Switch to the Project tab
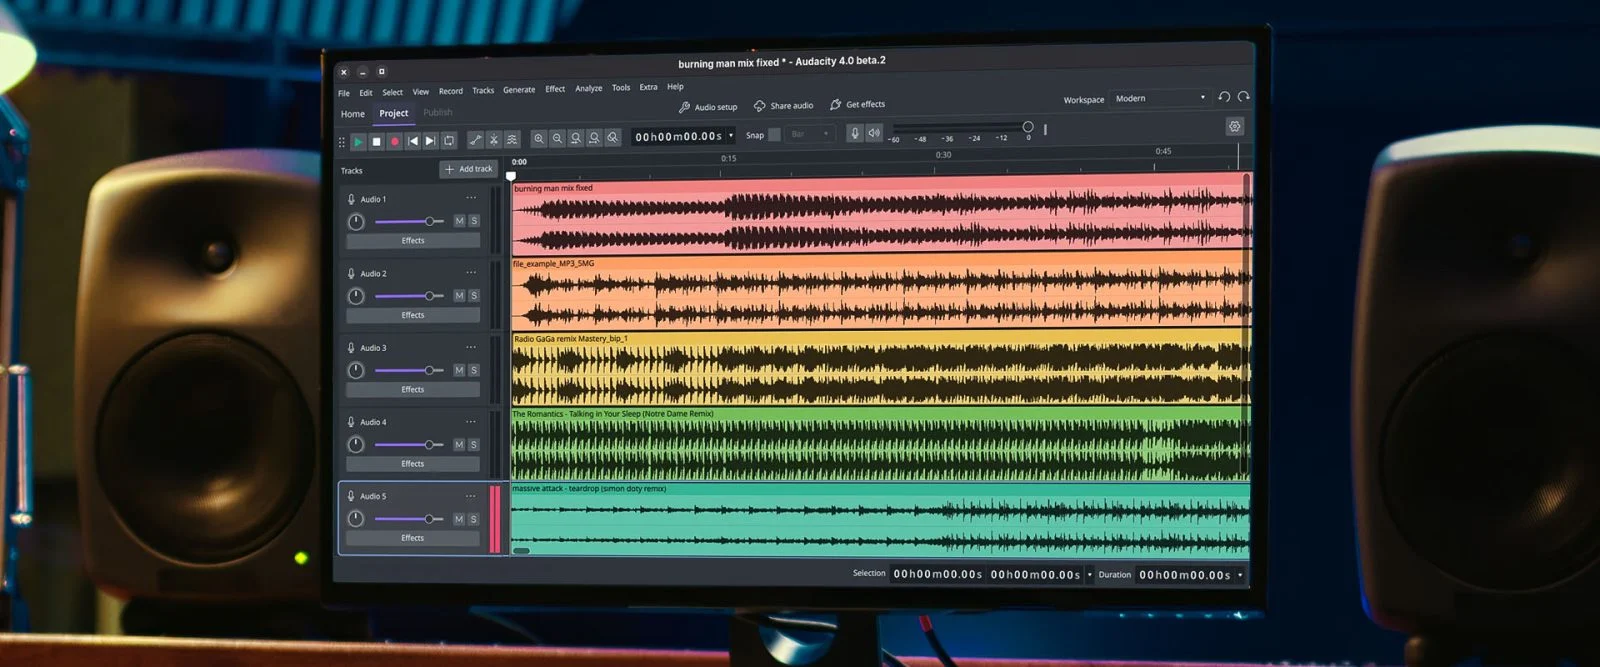 tap(394, 113)
